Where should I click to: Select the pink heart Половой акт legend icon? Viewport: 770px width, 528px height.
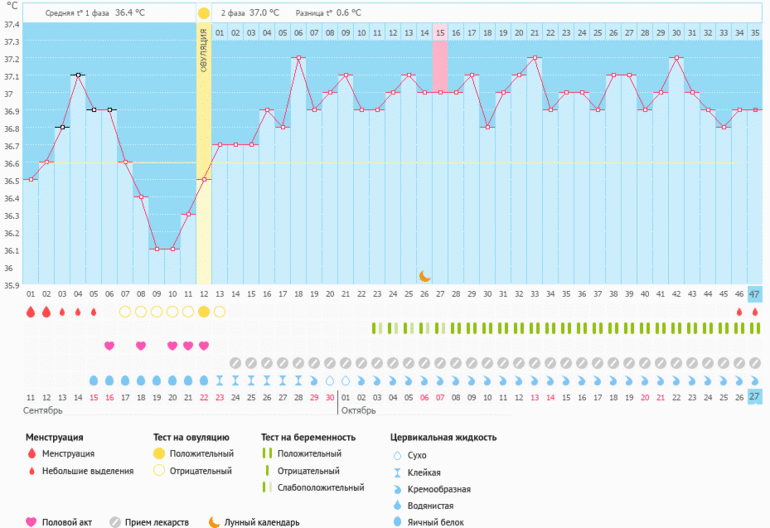click(31, 521)
